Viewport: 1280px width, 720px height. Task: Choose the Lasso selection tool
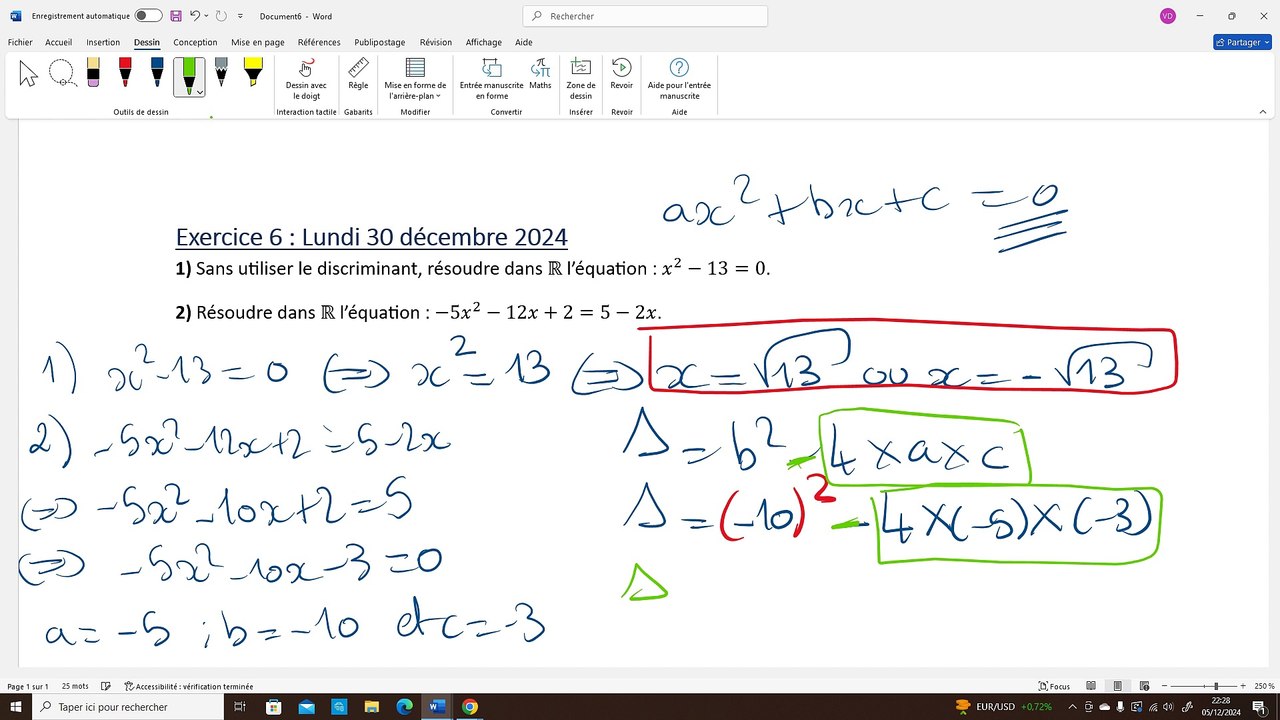(x=62, y=74)
